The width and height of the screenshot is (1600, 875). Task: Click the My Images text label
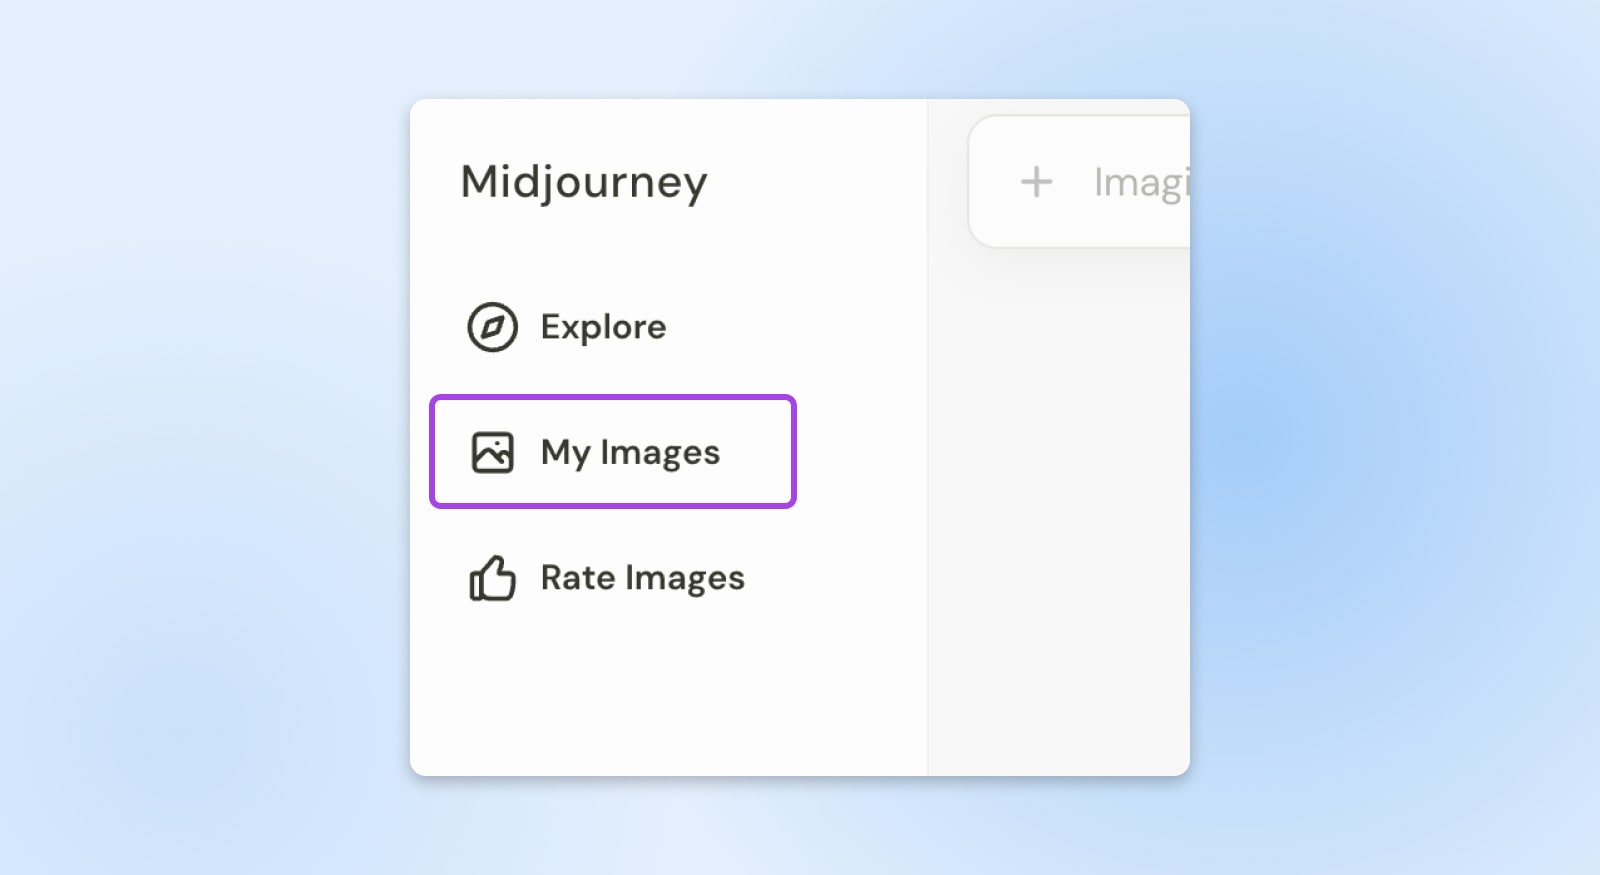(630, 453)
